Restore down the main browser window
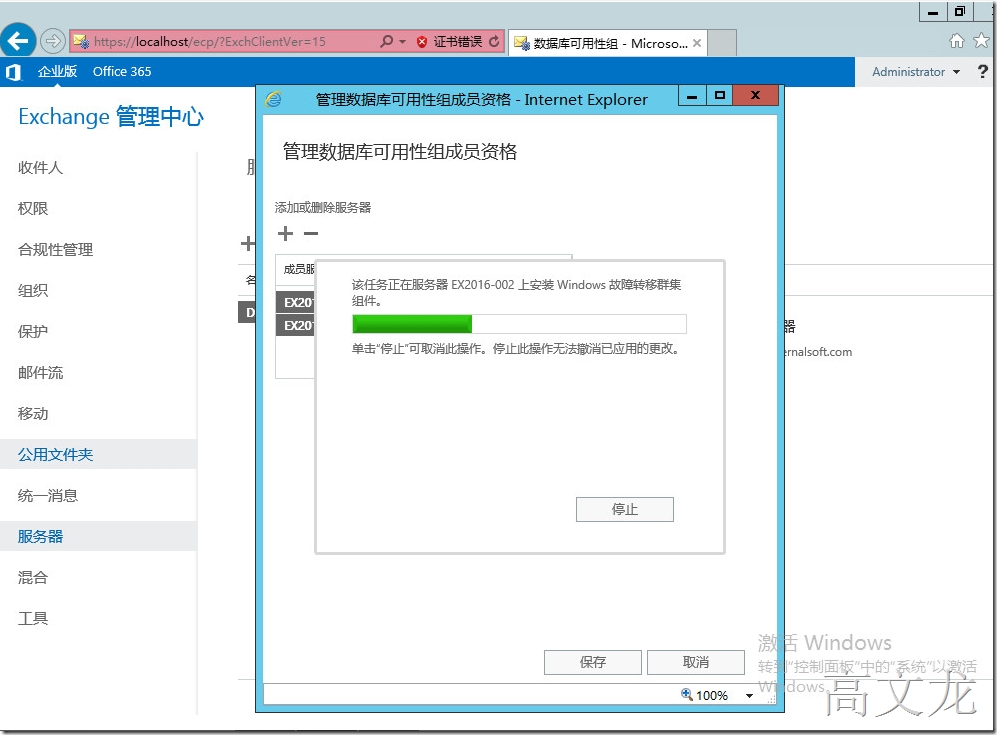997x735 pixels. pyautogui.click(x=959, y=11)
